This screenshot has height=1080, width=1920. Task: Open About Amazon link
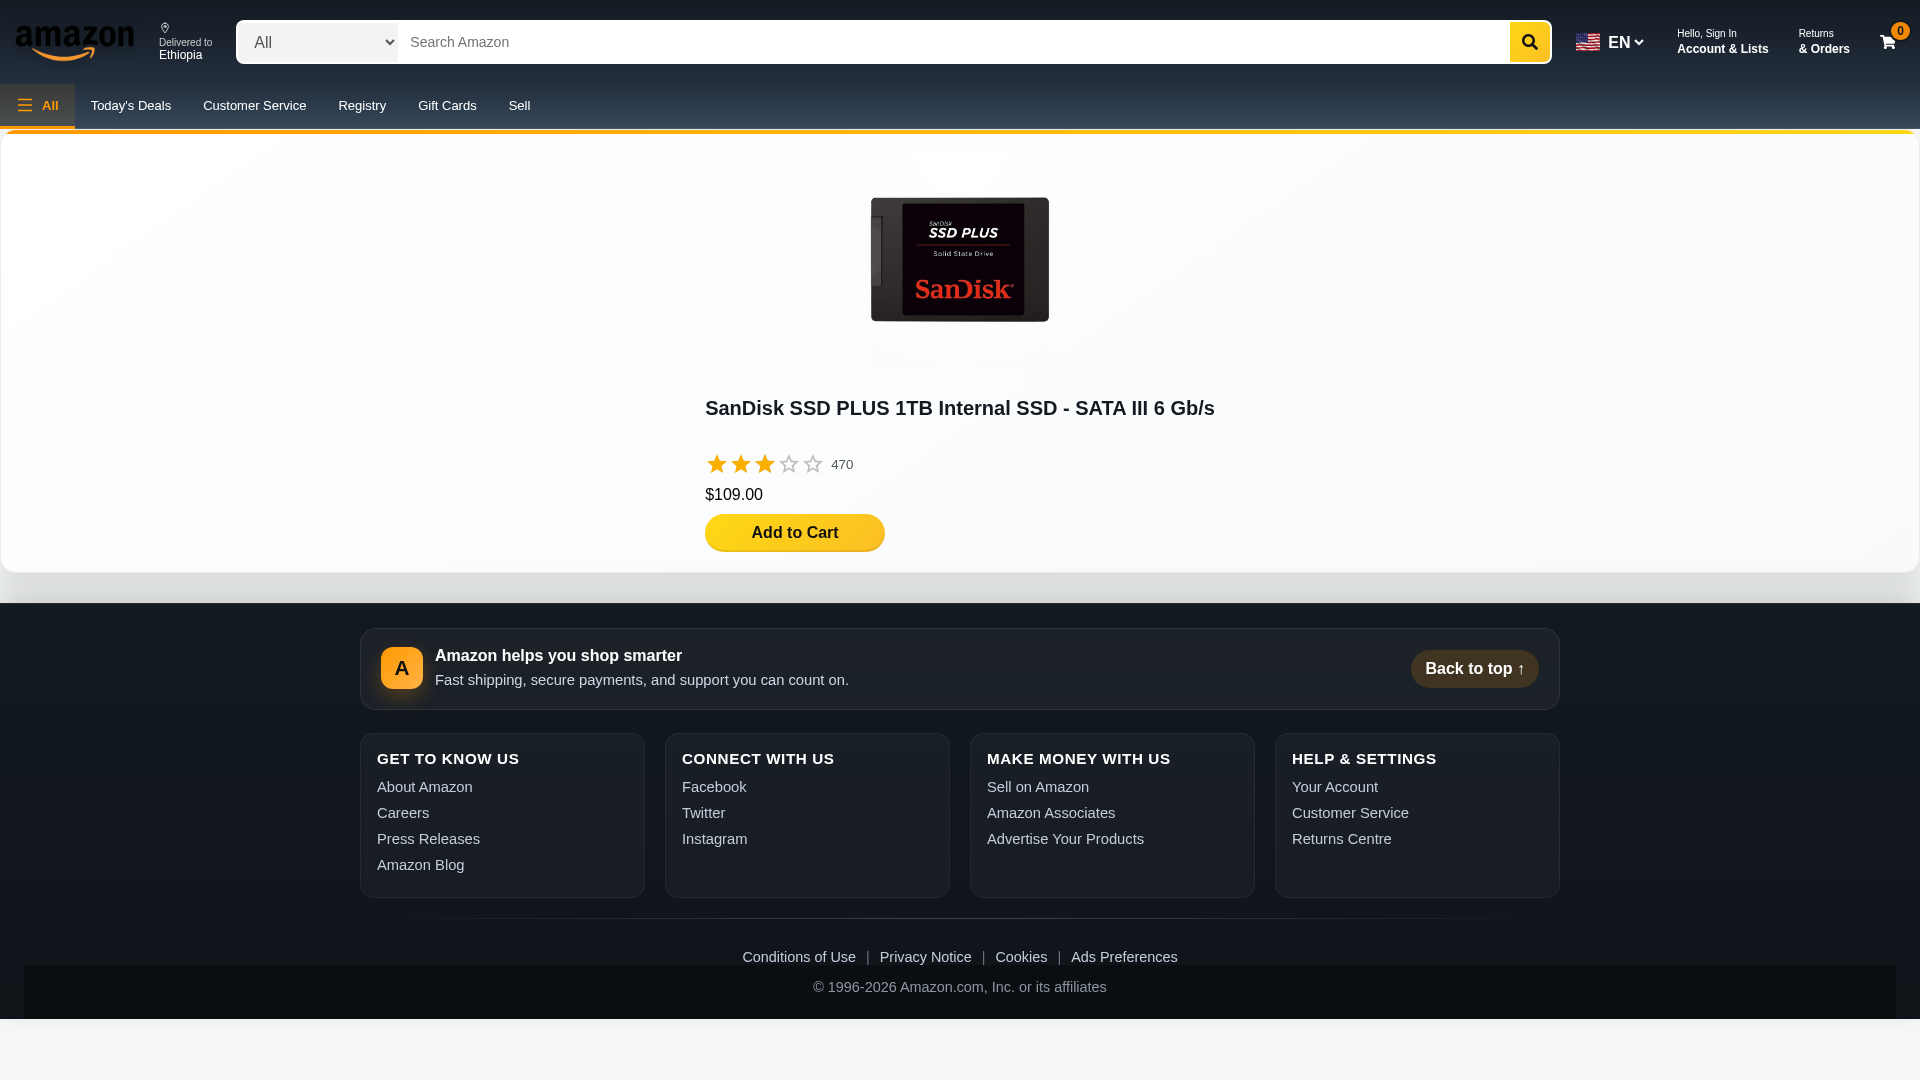click(425, 787)
